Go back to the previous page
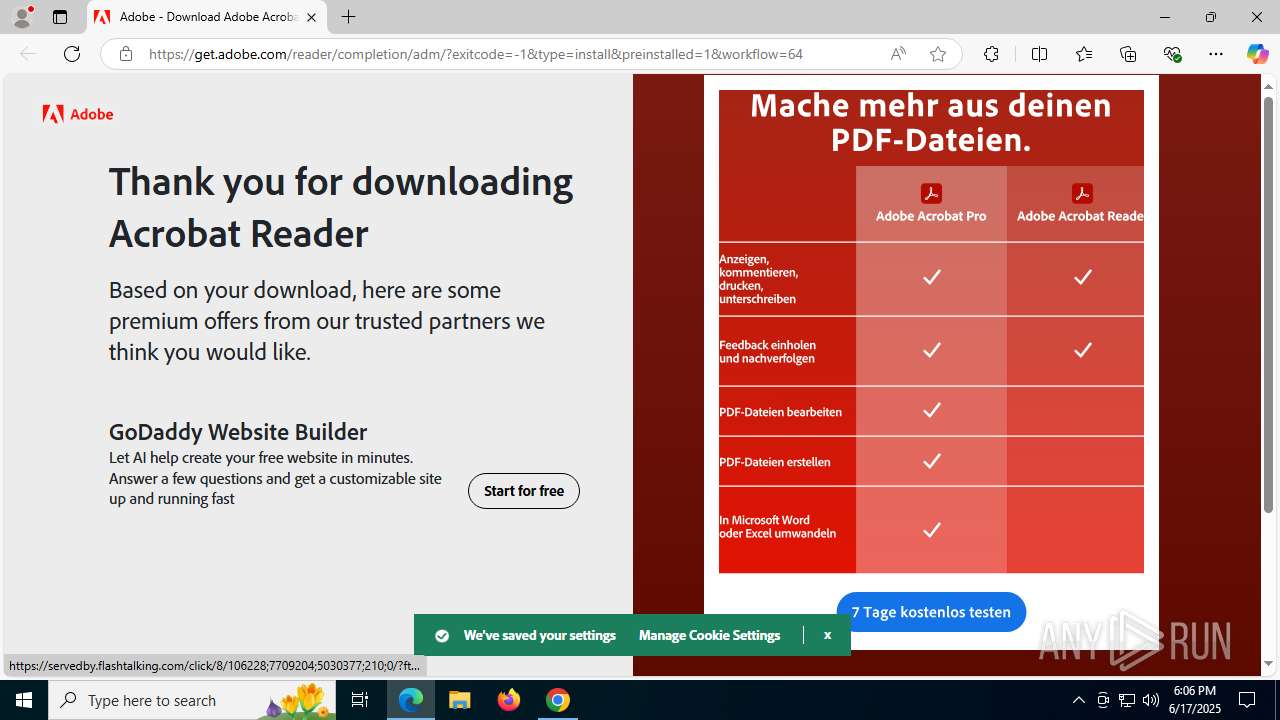Viewport: 1280px width, 720px height. (x=28, y=54)
